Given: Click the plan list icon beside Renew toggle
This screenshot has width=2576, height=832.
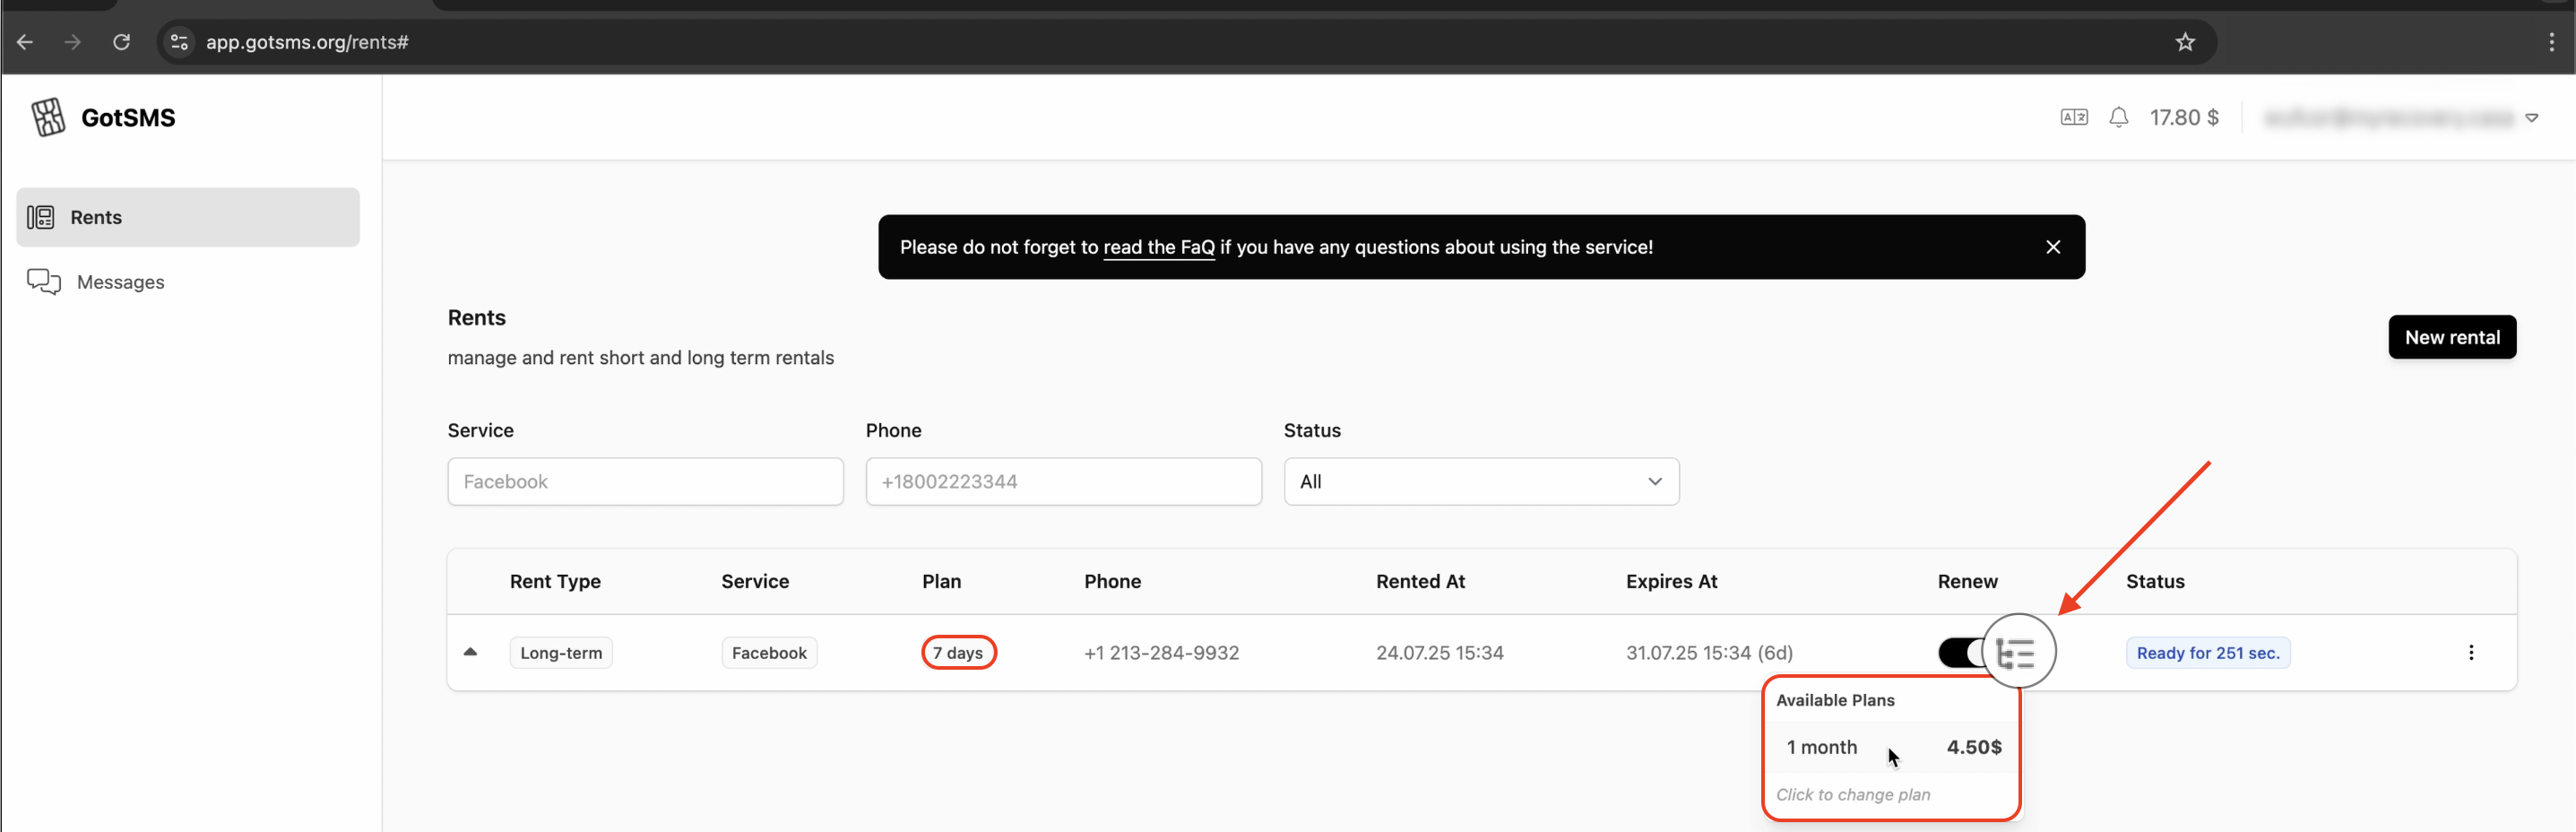Looking at the screenshot, I should (2015, 653).
